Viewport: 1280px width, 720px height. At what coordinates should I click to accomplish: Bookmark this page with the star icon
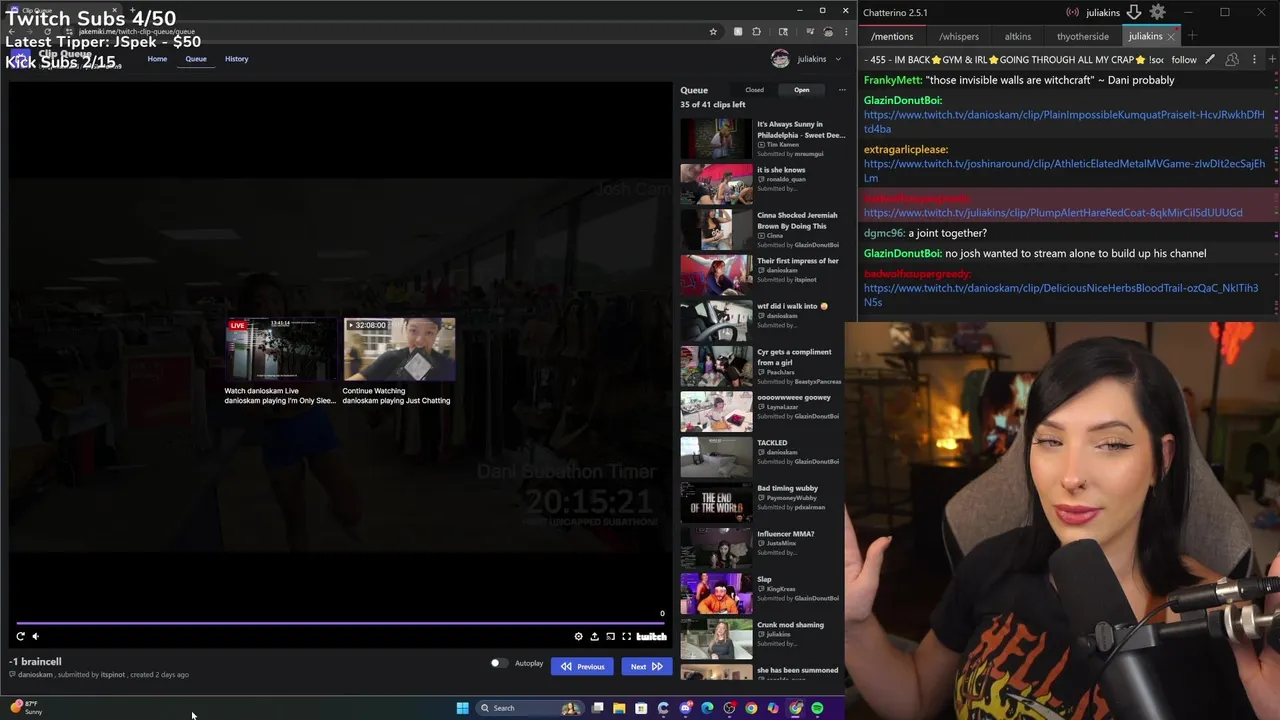click(713, 32)
